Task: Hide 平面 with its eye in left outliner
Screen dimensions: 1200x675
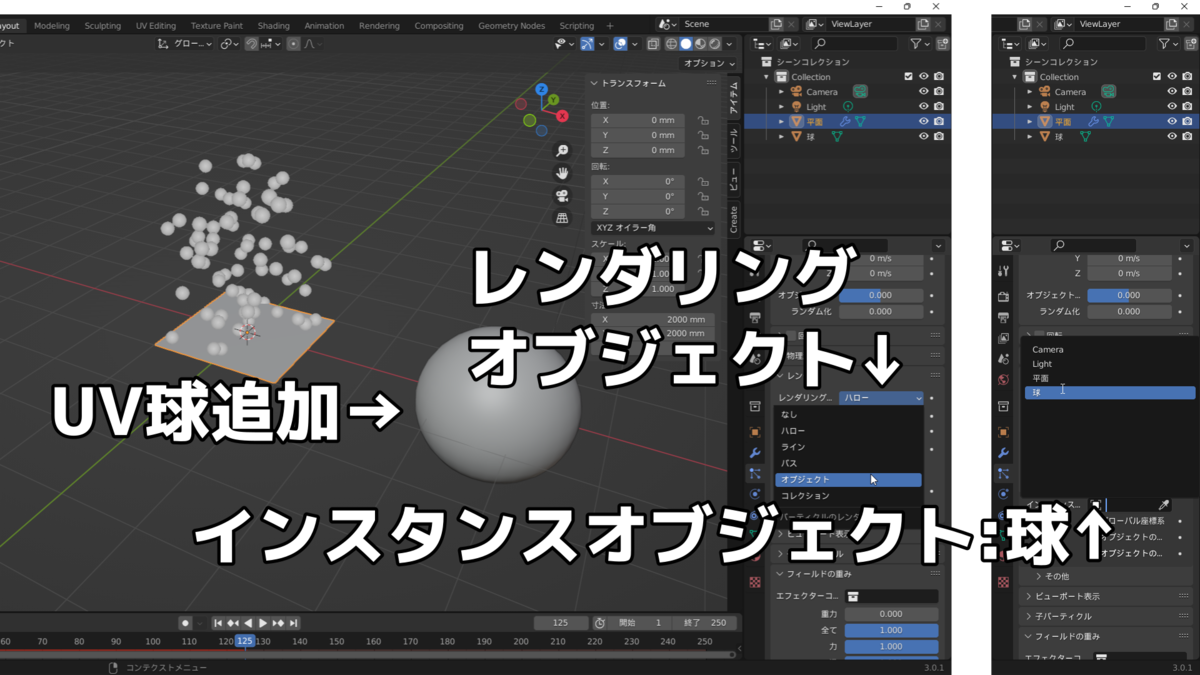Action: [923, 121]
